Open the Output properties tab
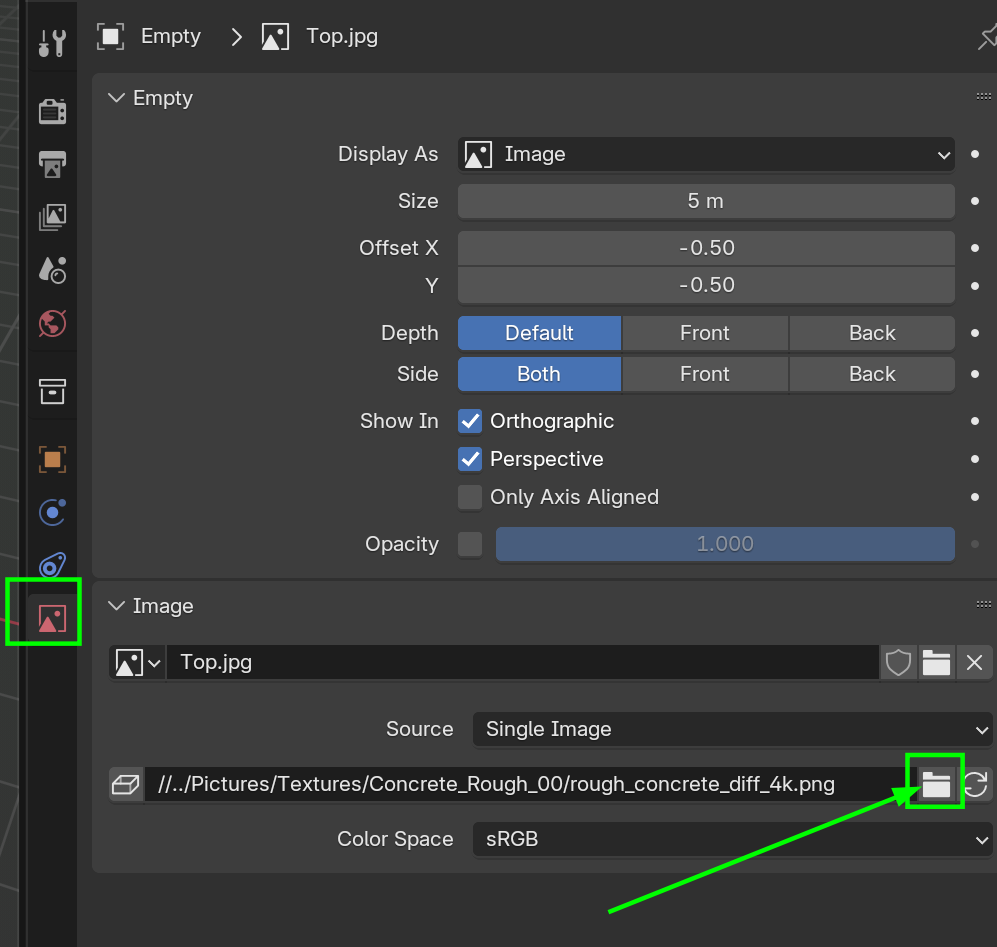 coord(52,162)
